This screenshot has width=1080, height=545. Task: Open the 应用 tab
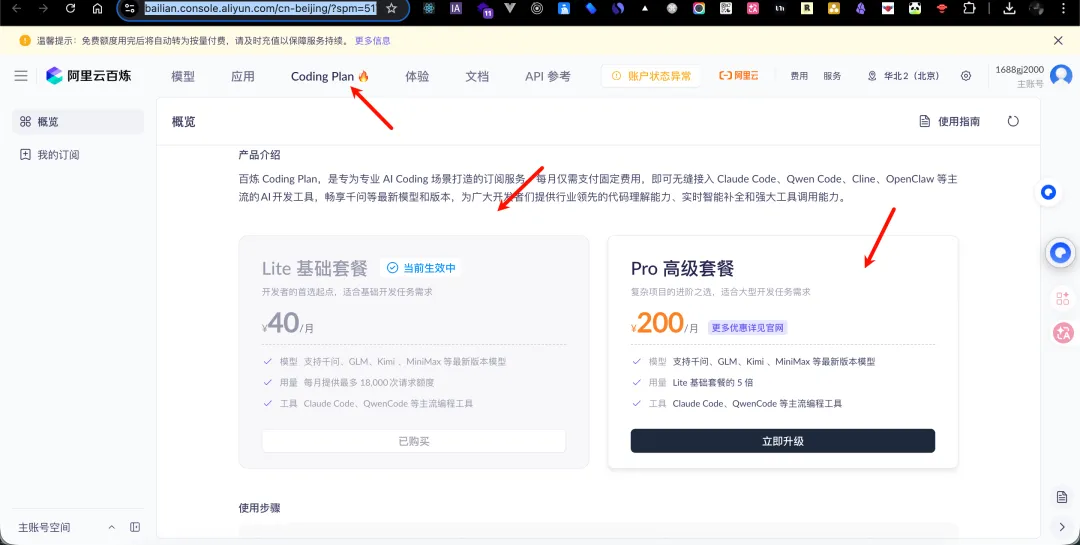tap(242, 76)
